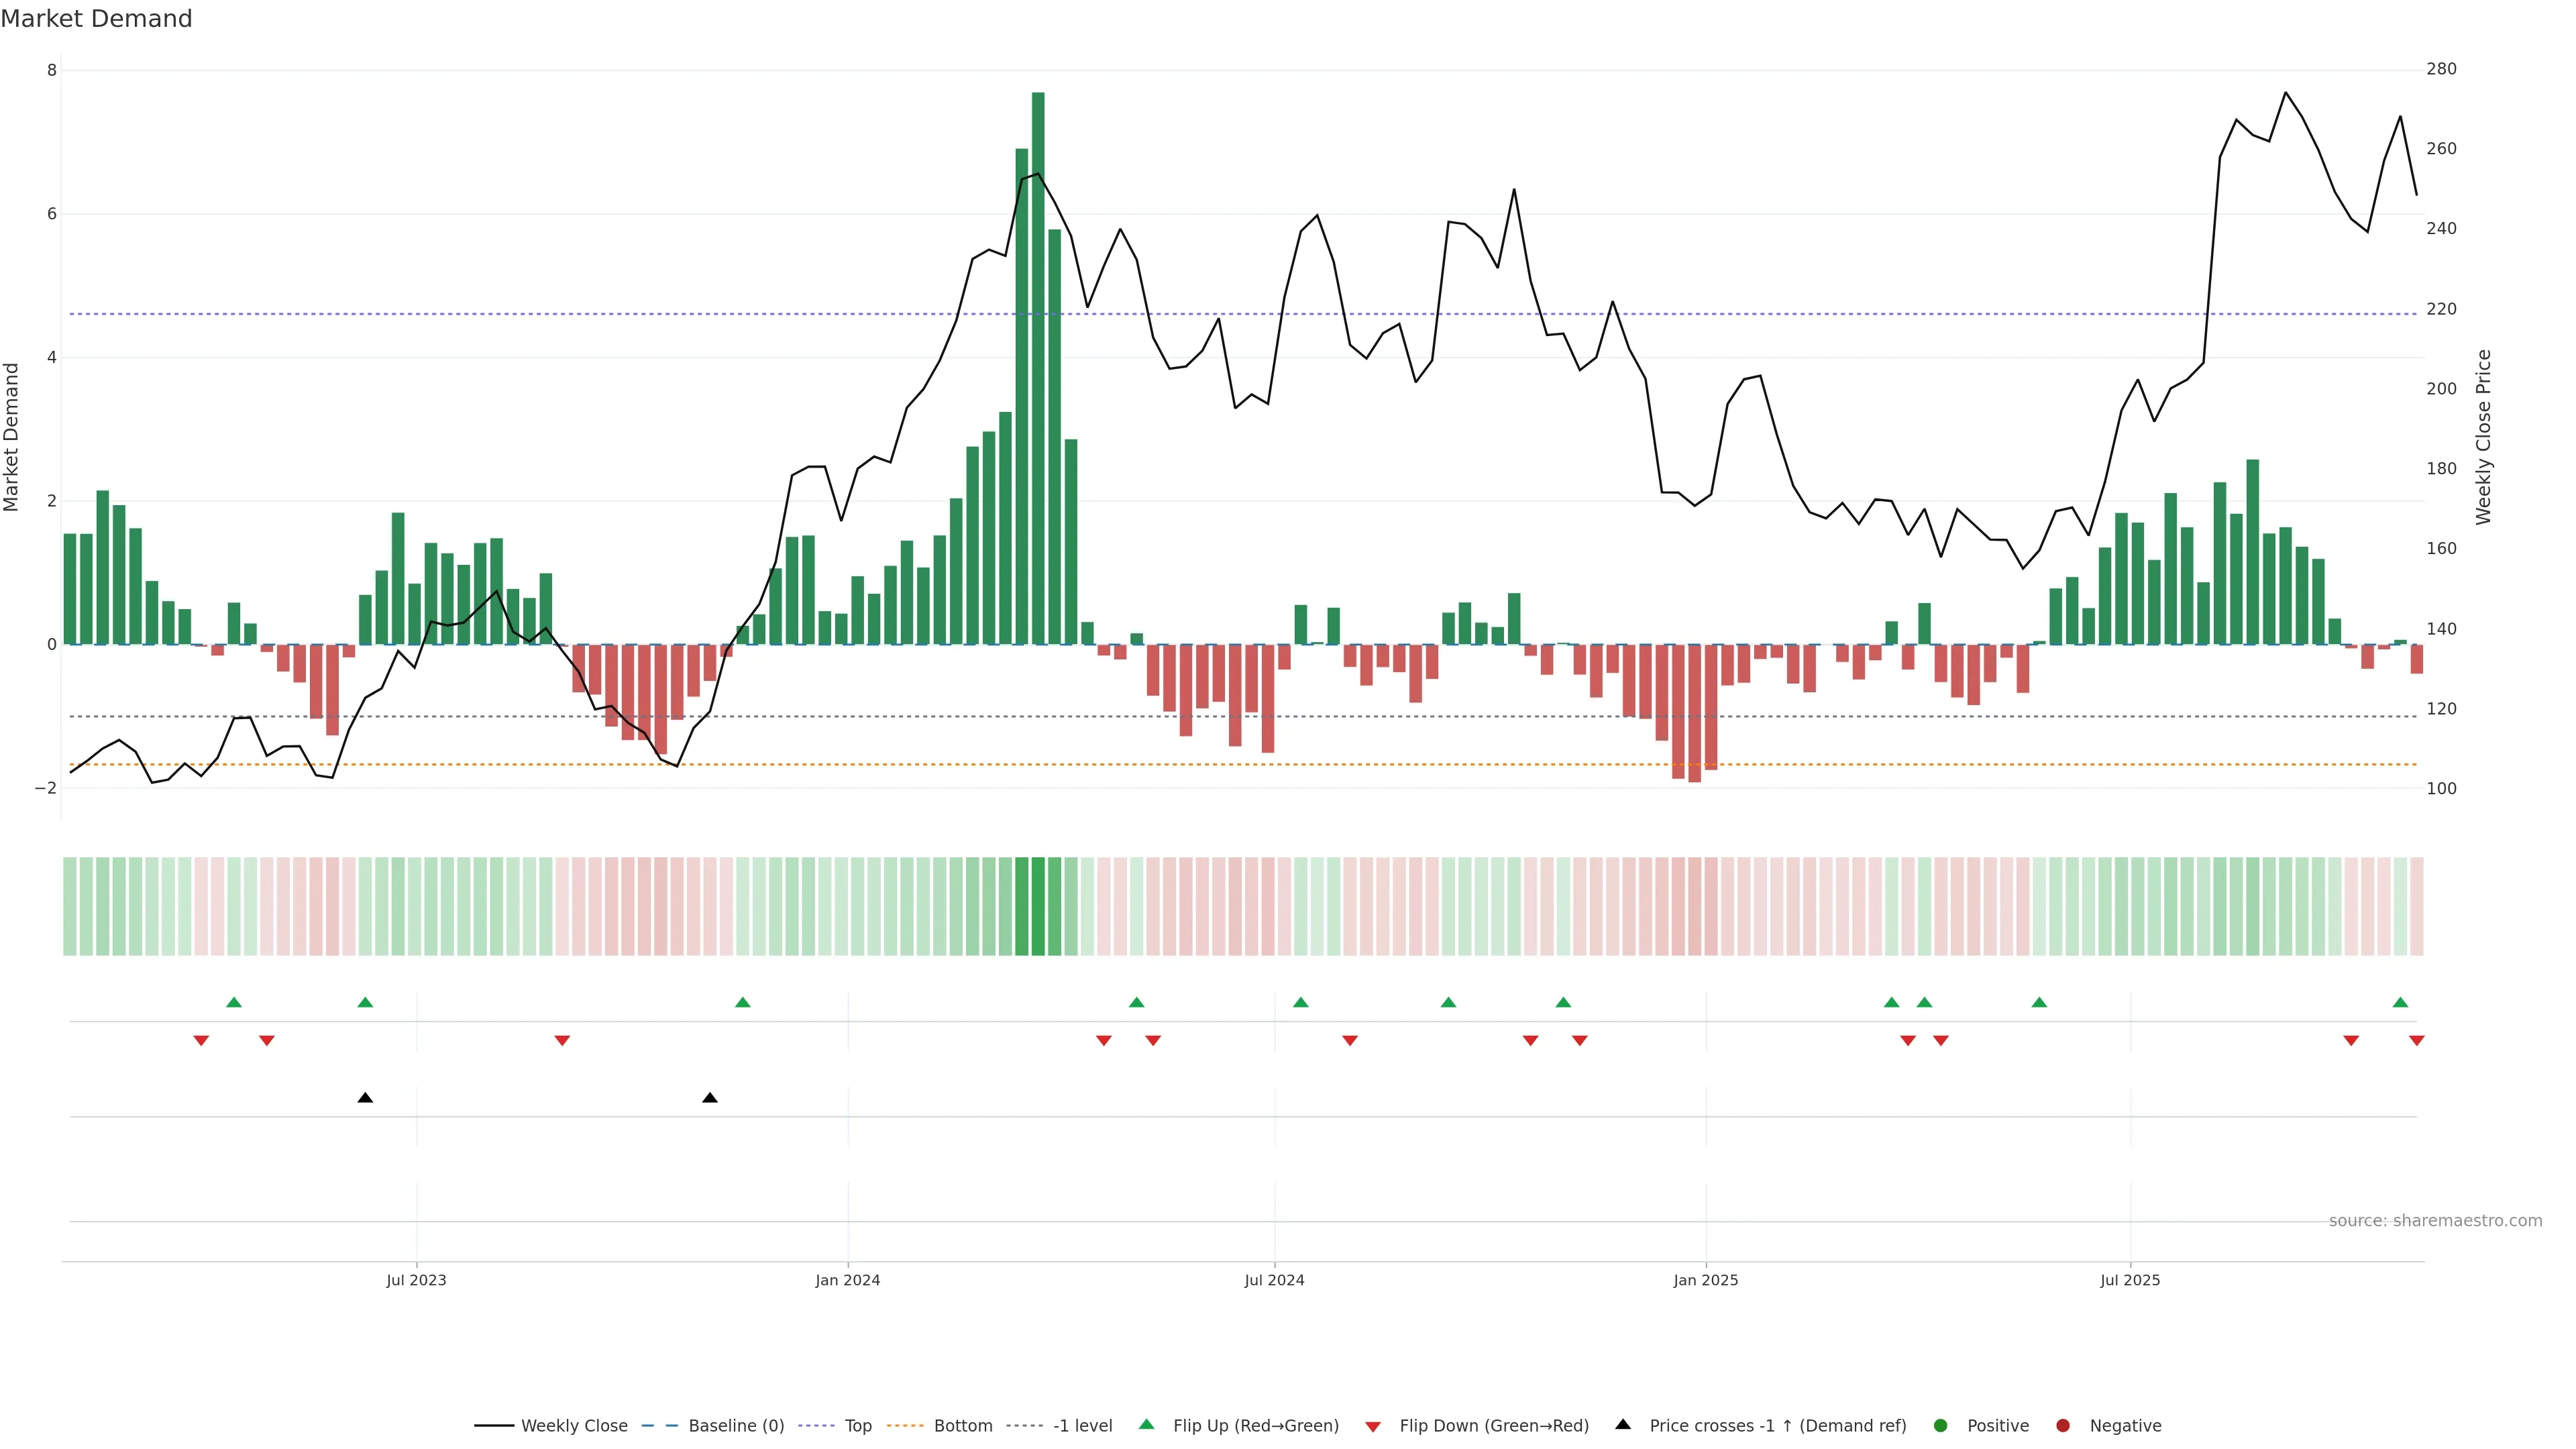The width and height of the screenshot is (2576, 1449).
Task: Click the Jan 2024 axis label
Action: tap(847, 1281)
